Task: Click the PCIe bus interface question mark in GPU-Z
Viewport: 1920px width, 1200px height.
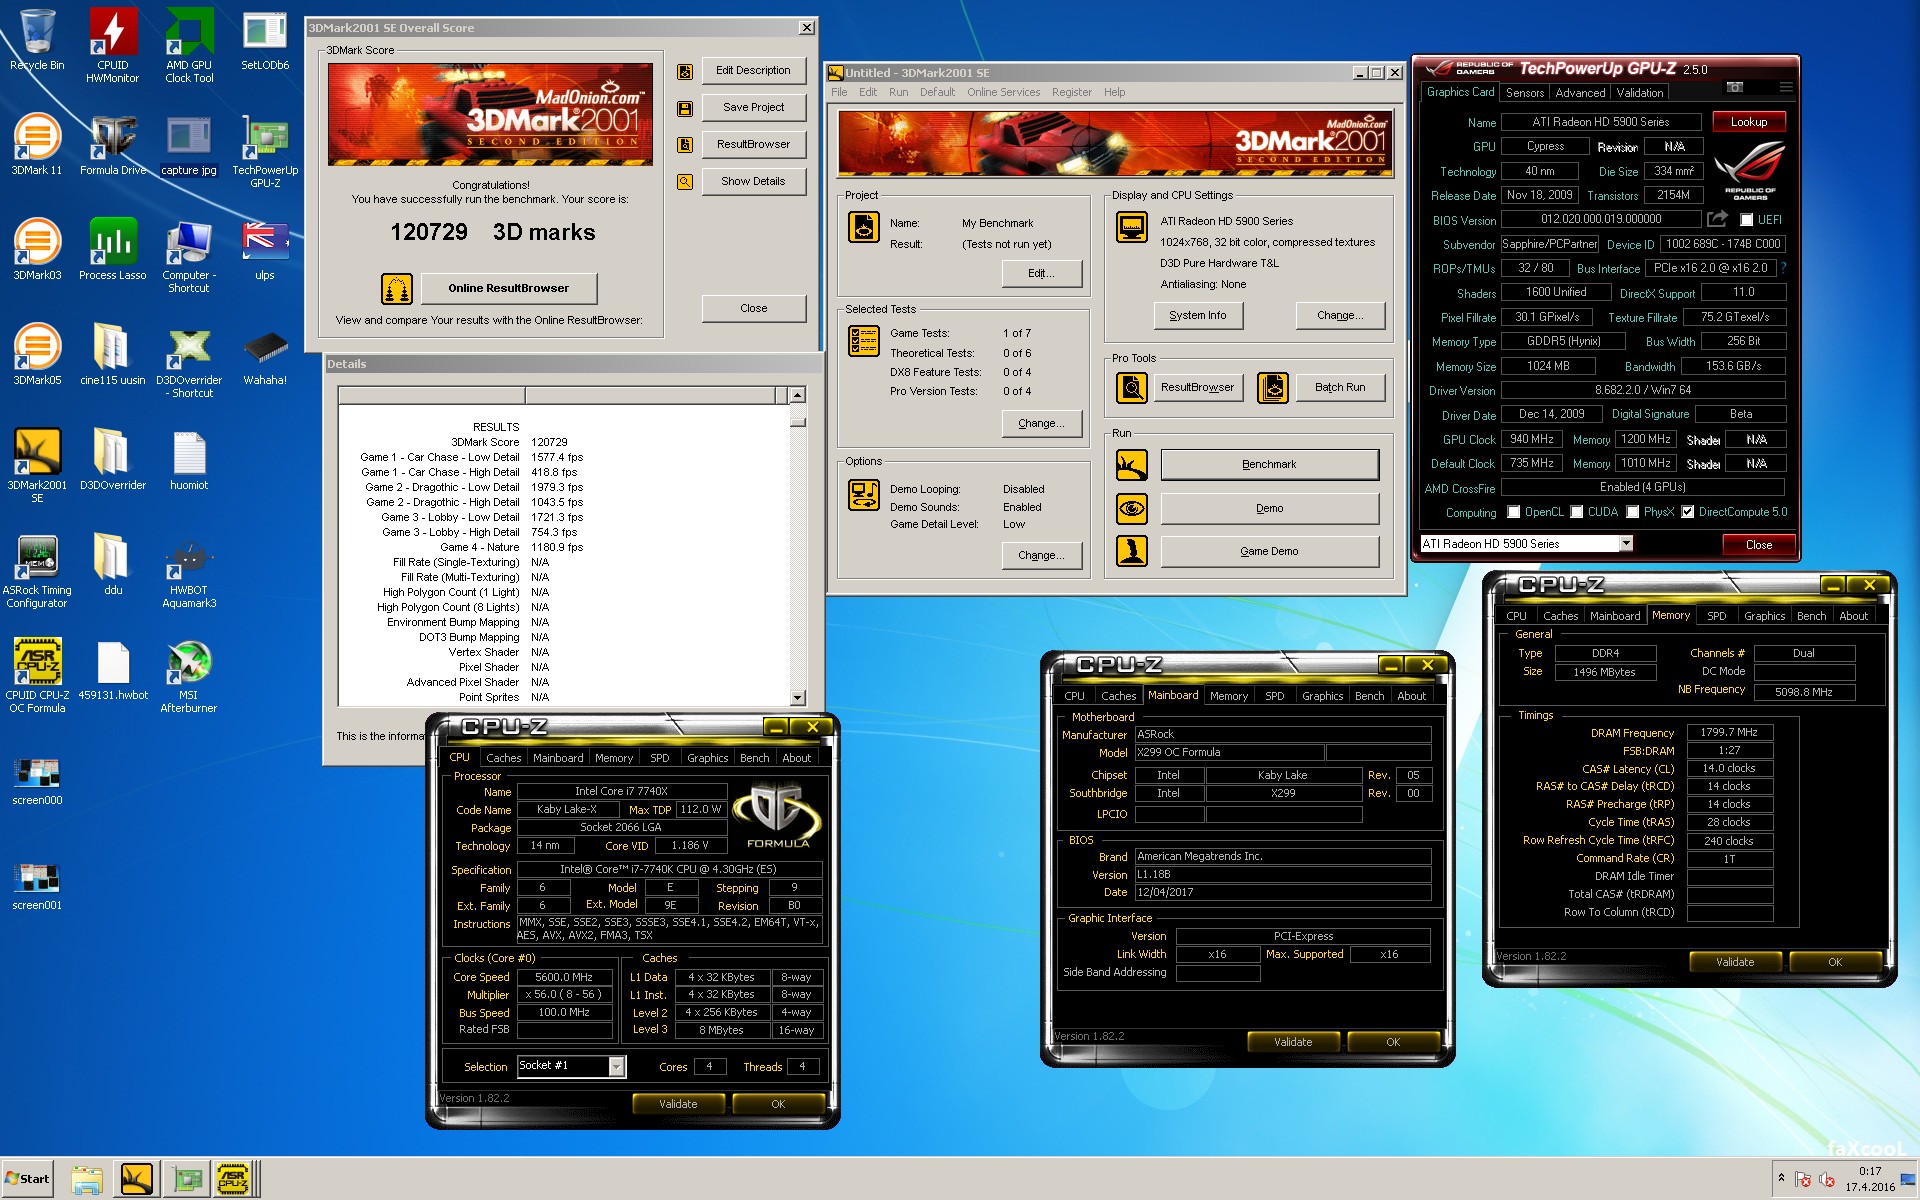Action: tap(1783, 268)
